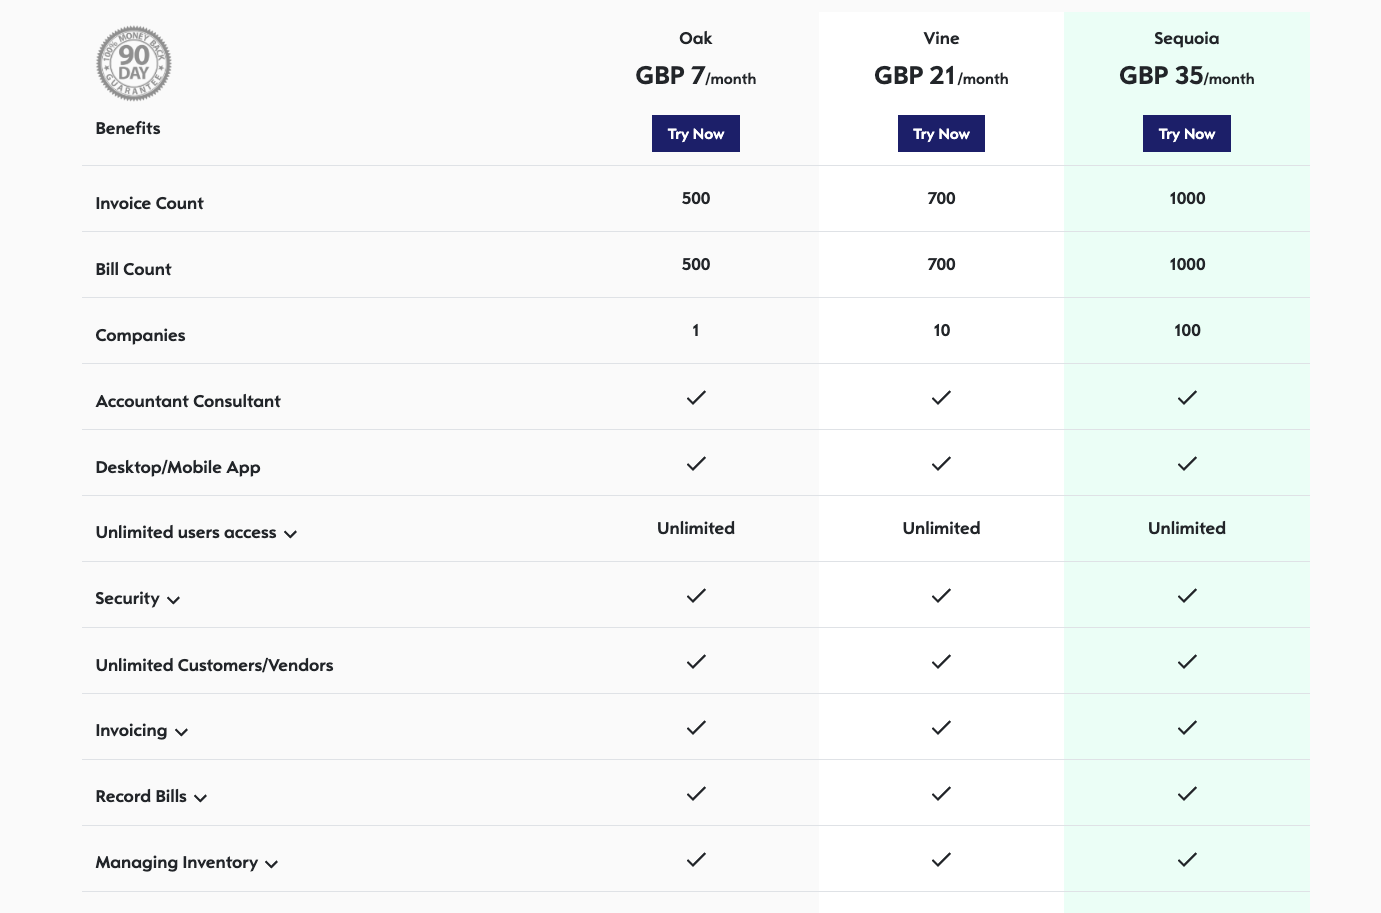Click Oak checkmark for Managing Inventory
Image resolution: width=1381 pixels, height=913 pixels.
[696, 859]
